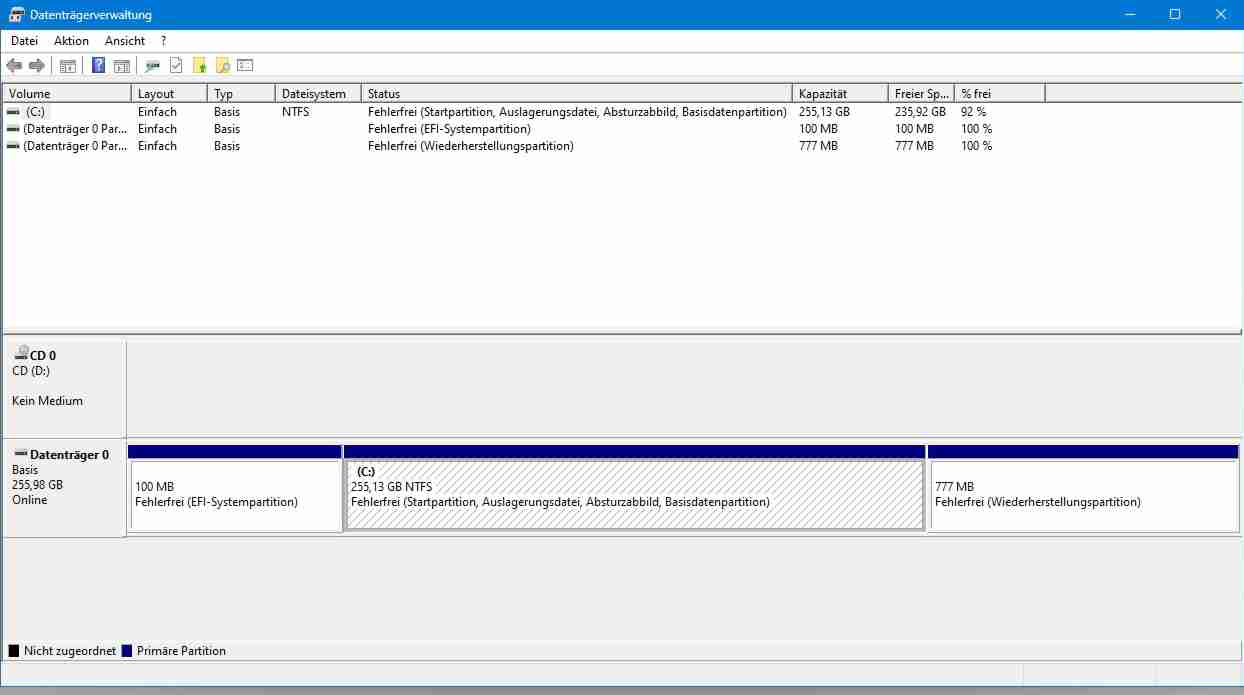Select the 777 MB recovery partition block
This screenshot has height=695, width=1244.
[1083, 495]
